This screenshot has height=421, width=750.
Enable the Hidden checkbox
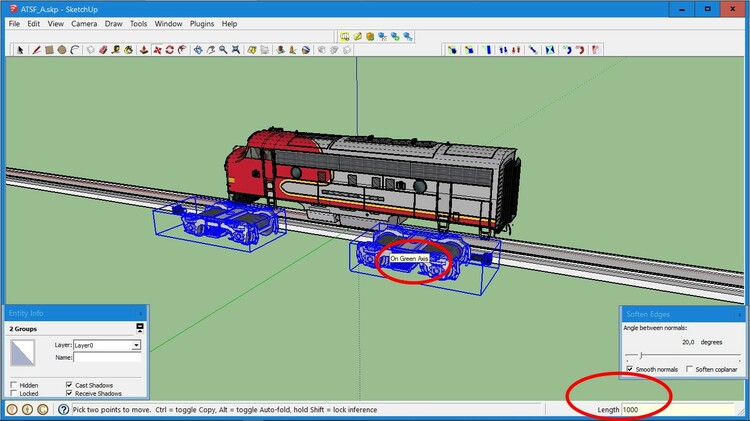click(13, 385)
